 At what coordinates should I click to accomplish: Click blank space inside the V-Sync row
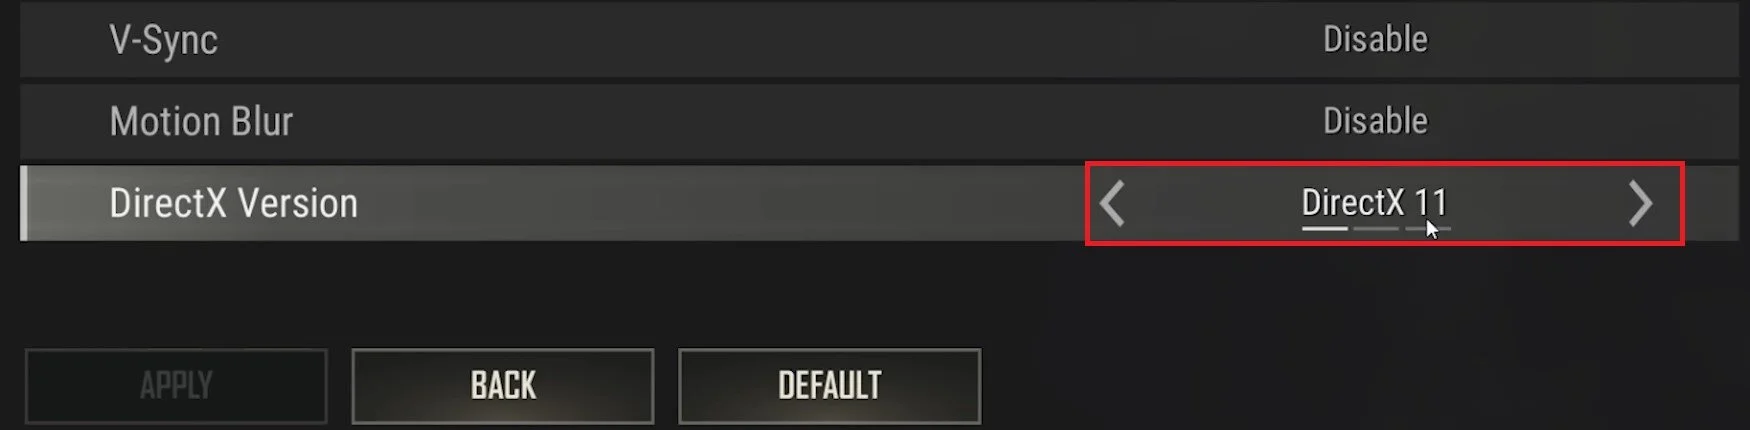point(750,40)
